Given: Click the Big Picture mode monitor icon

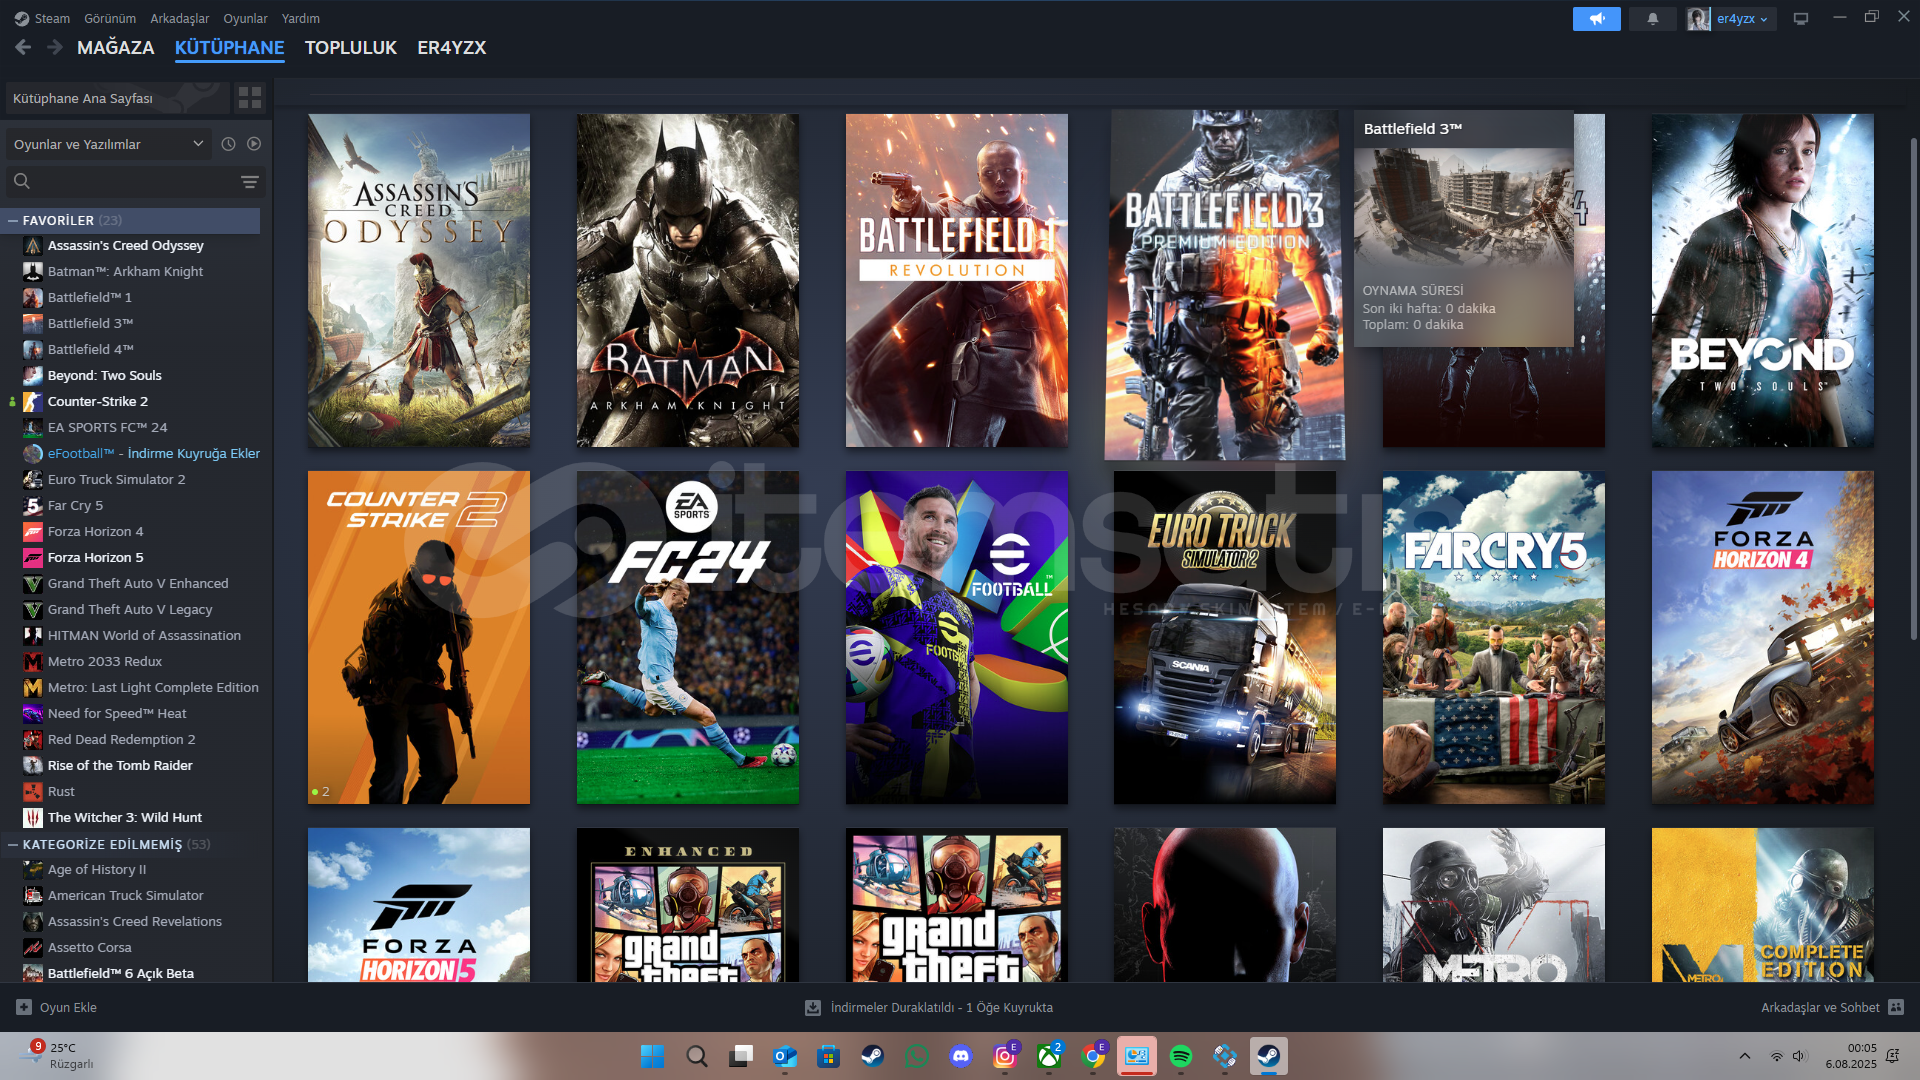Looking at the screenshot, I should click(1800, 18).
